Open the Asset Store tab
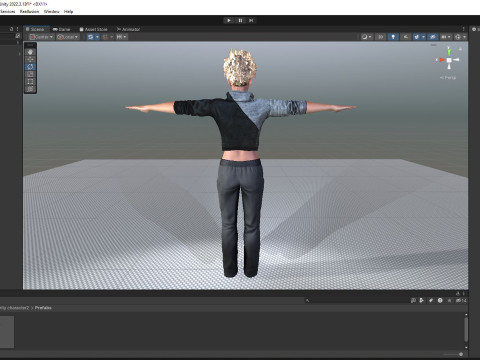 coord(93,29)
